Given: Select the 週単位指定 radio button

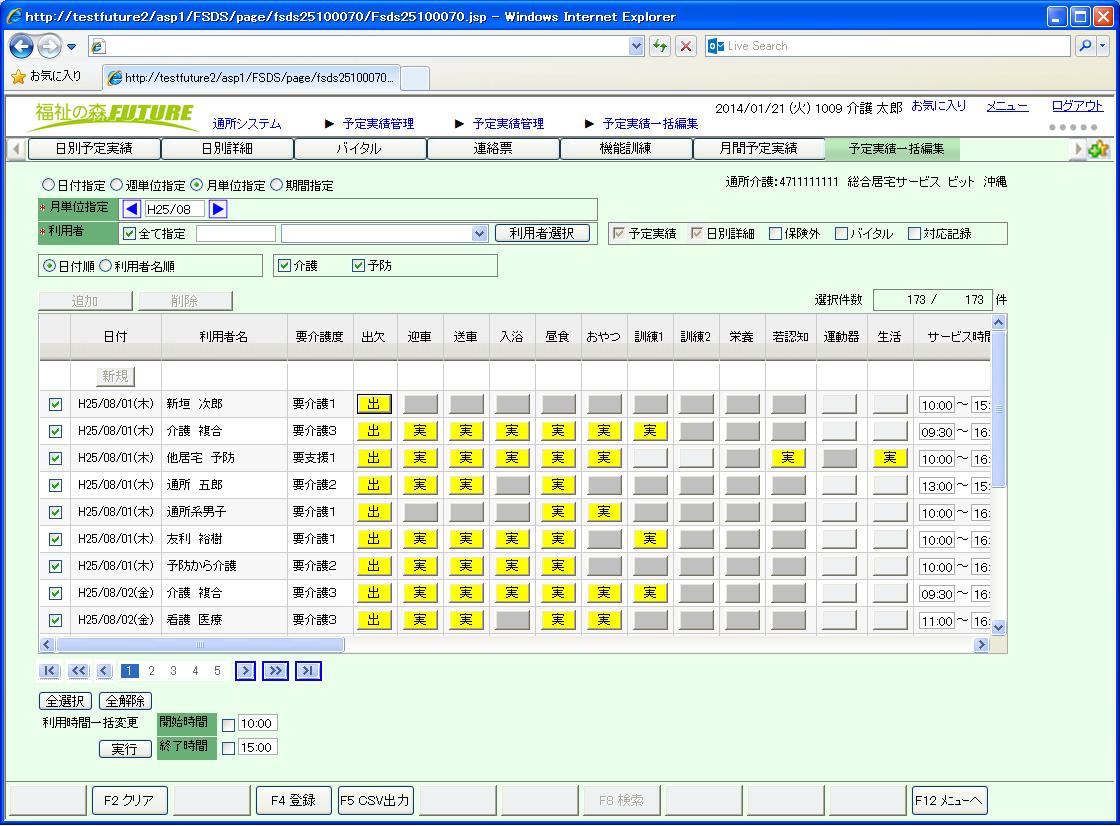Looking at the screenshot, I should [116, 185].
